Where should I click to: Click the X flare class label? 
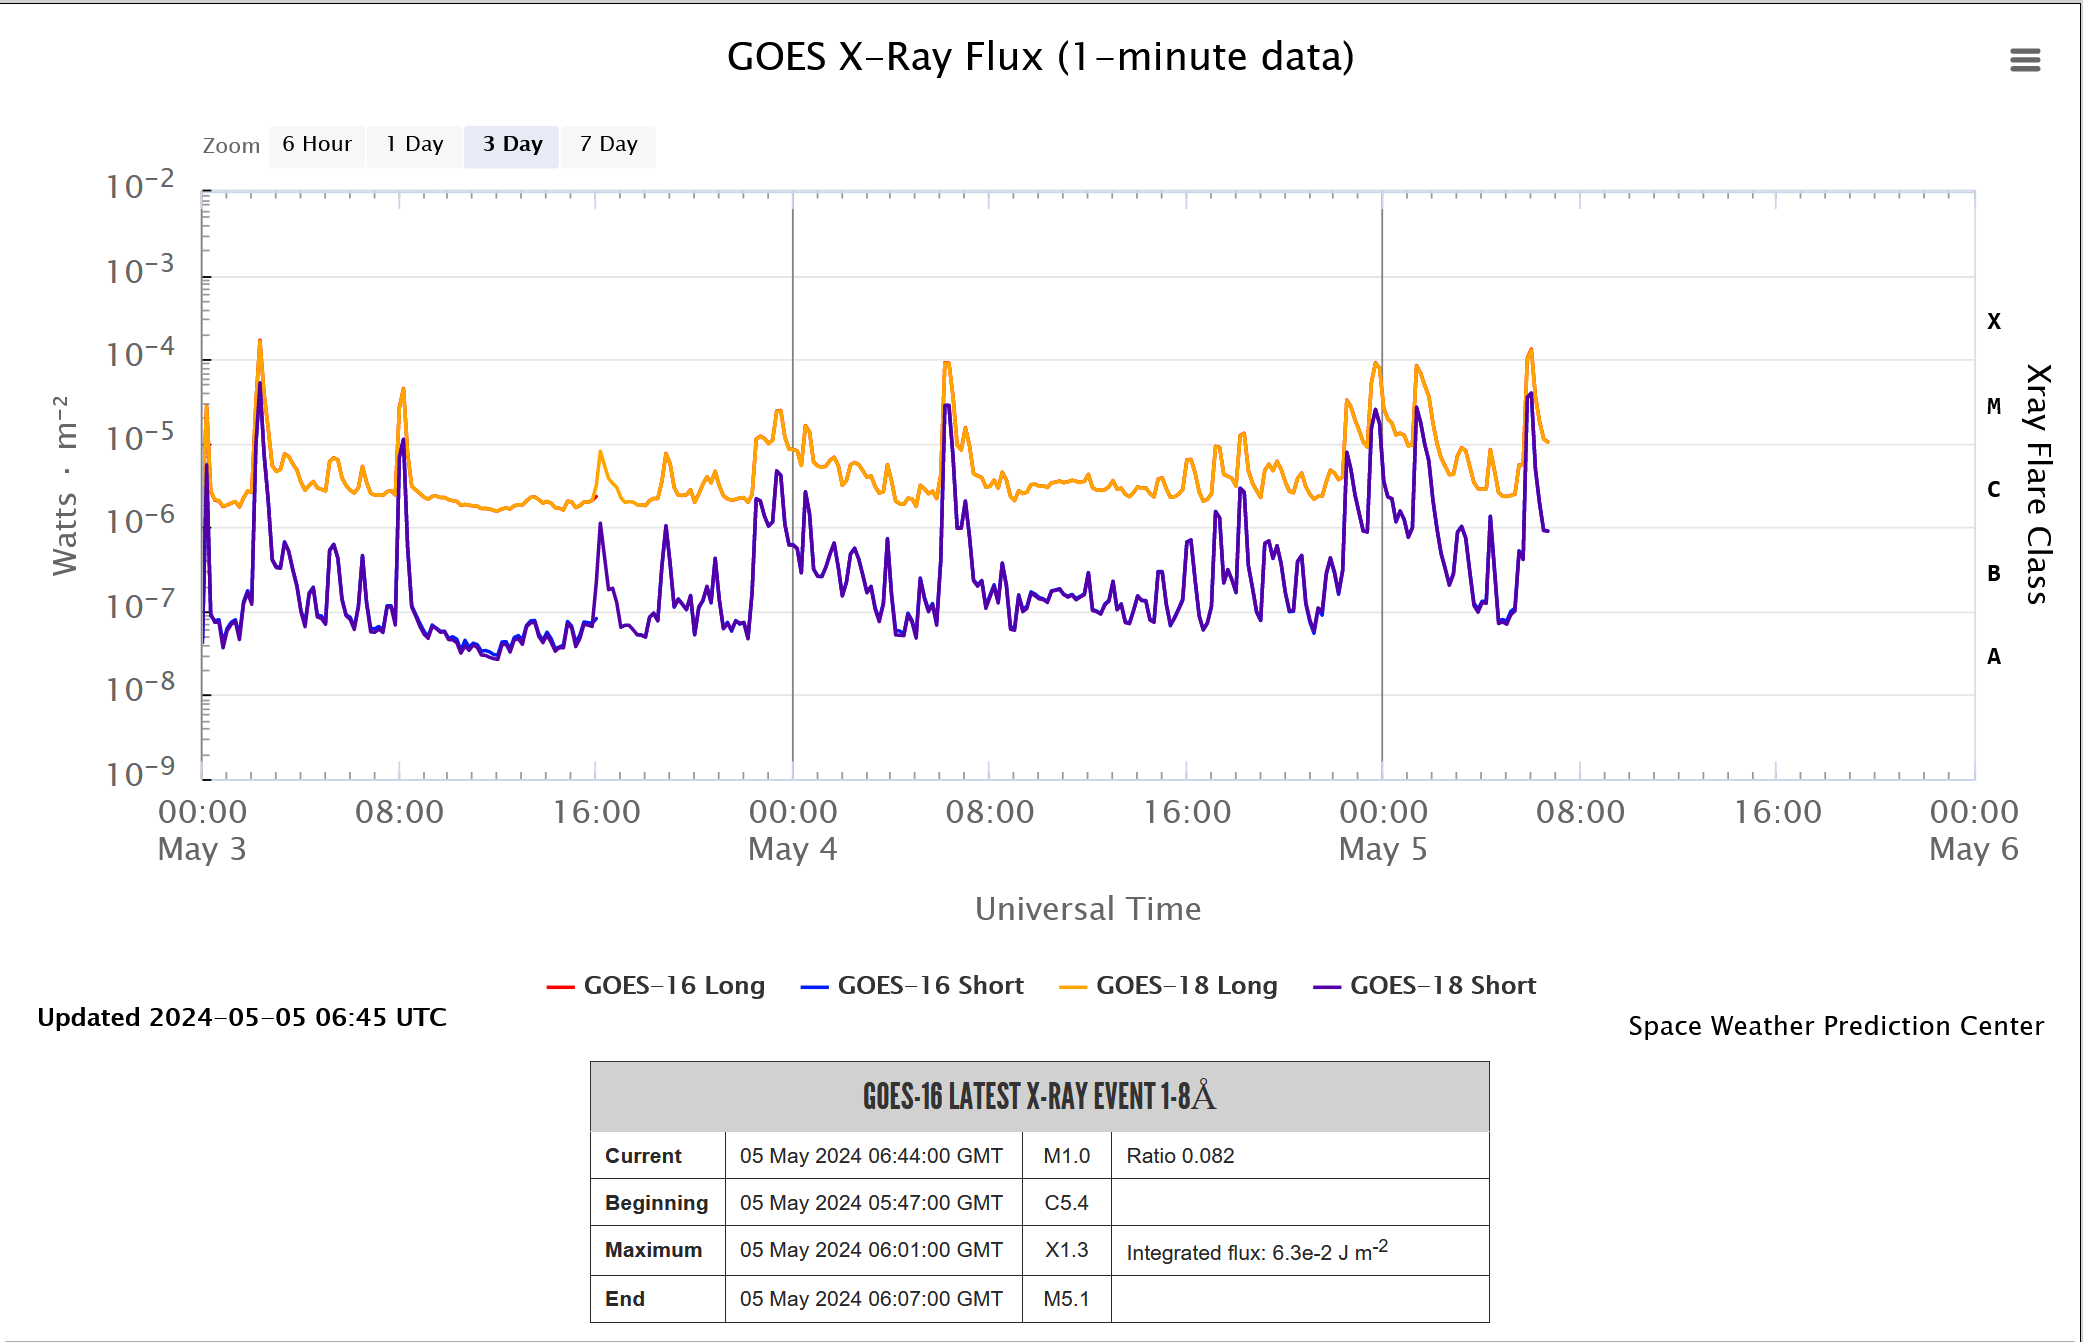pos(1993,322)
